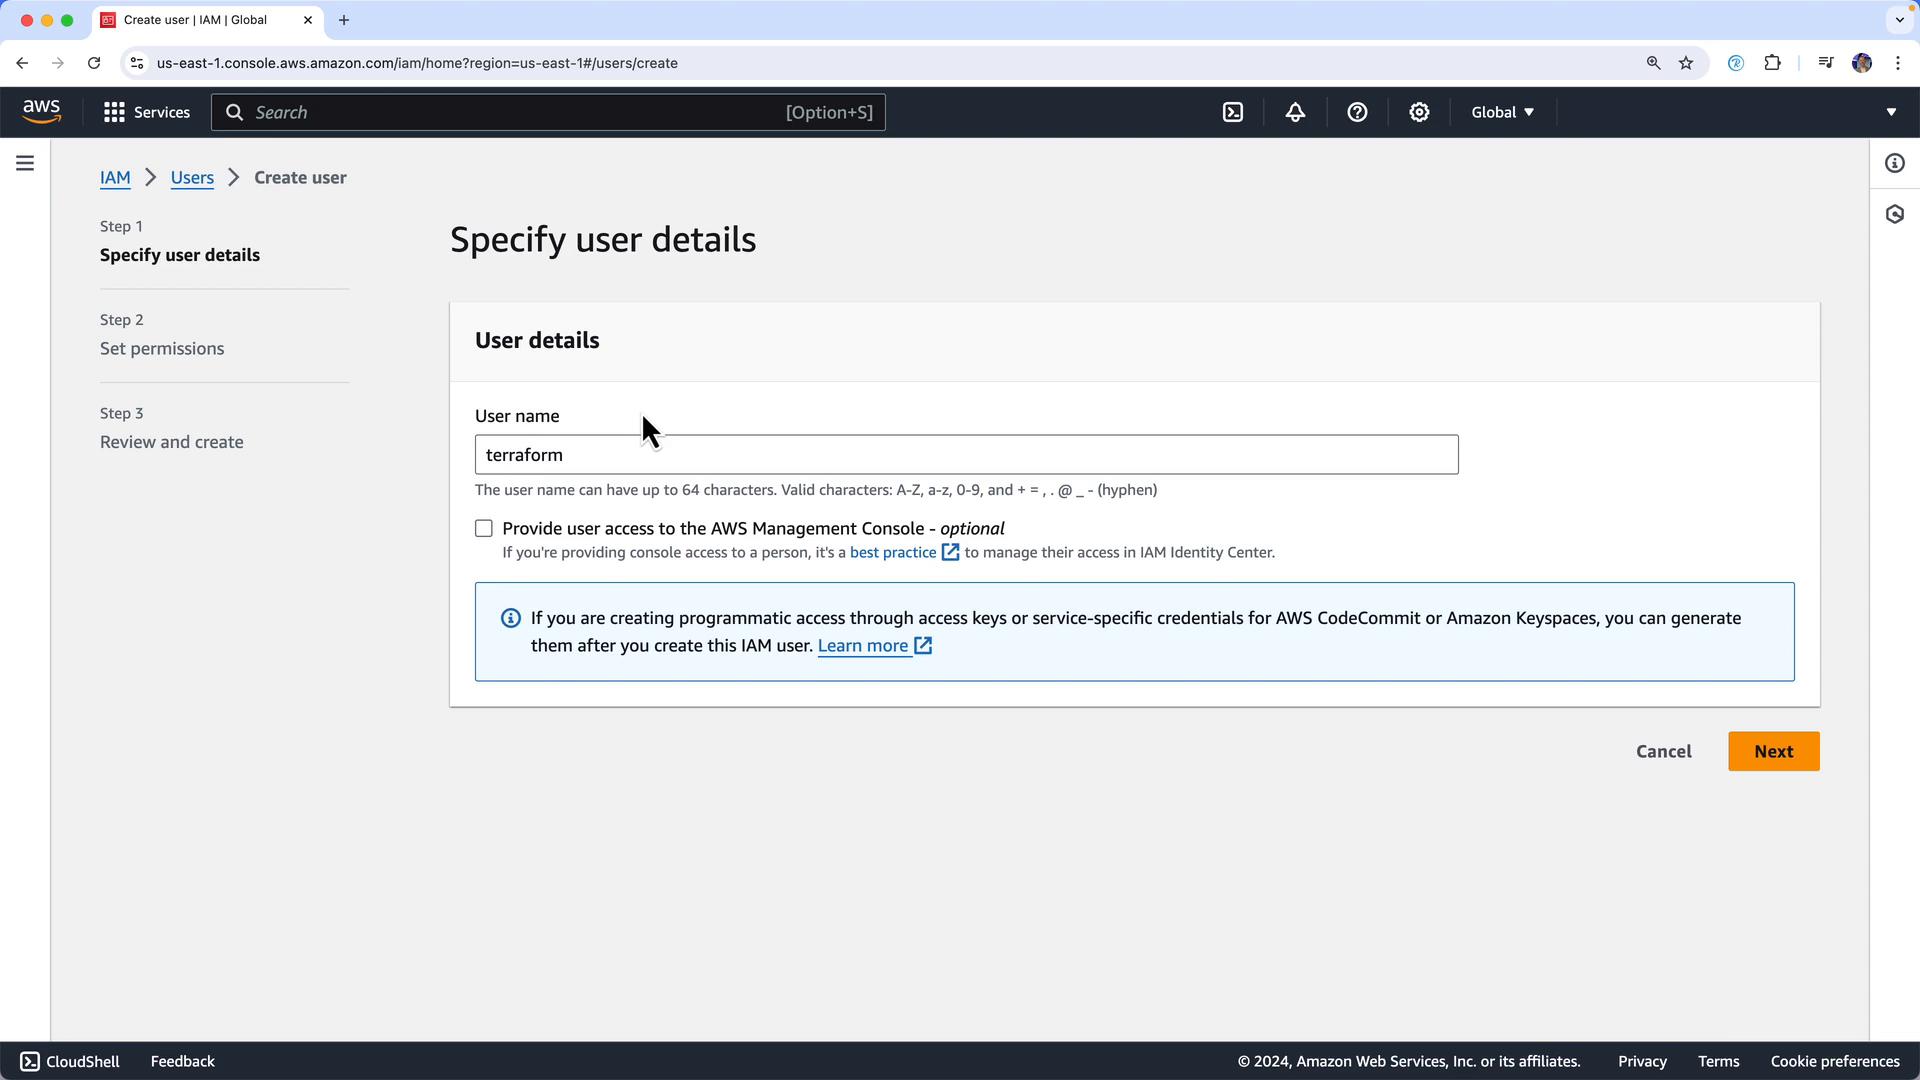Open Chrome profile avatar
Image resolution: width=1920 pixels, height=1080 pixels.
1861,63
